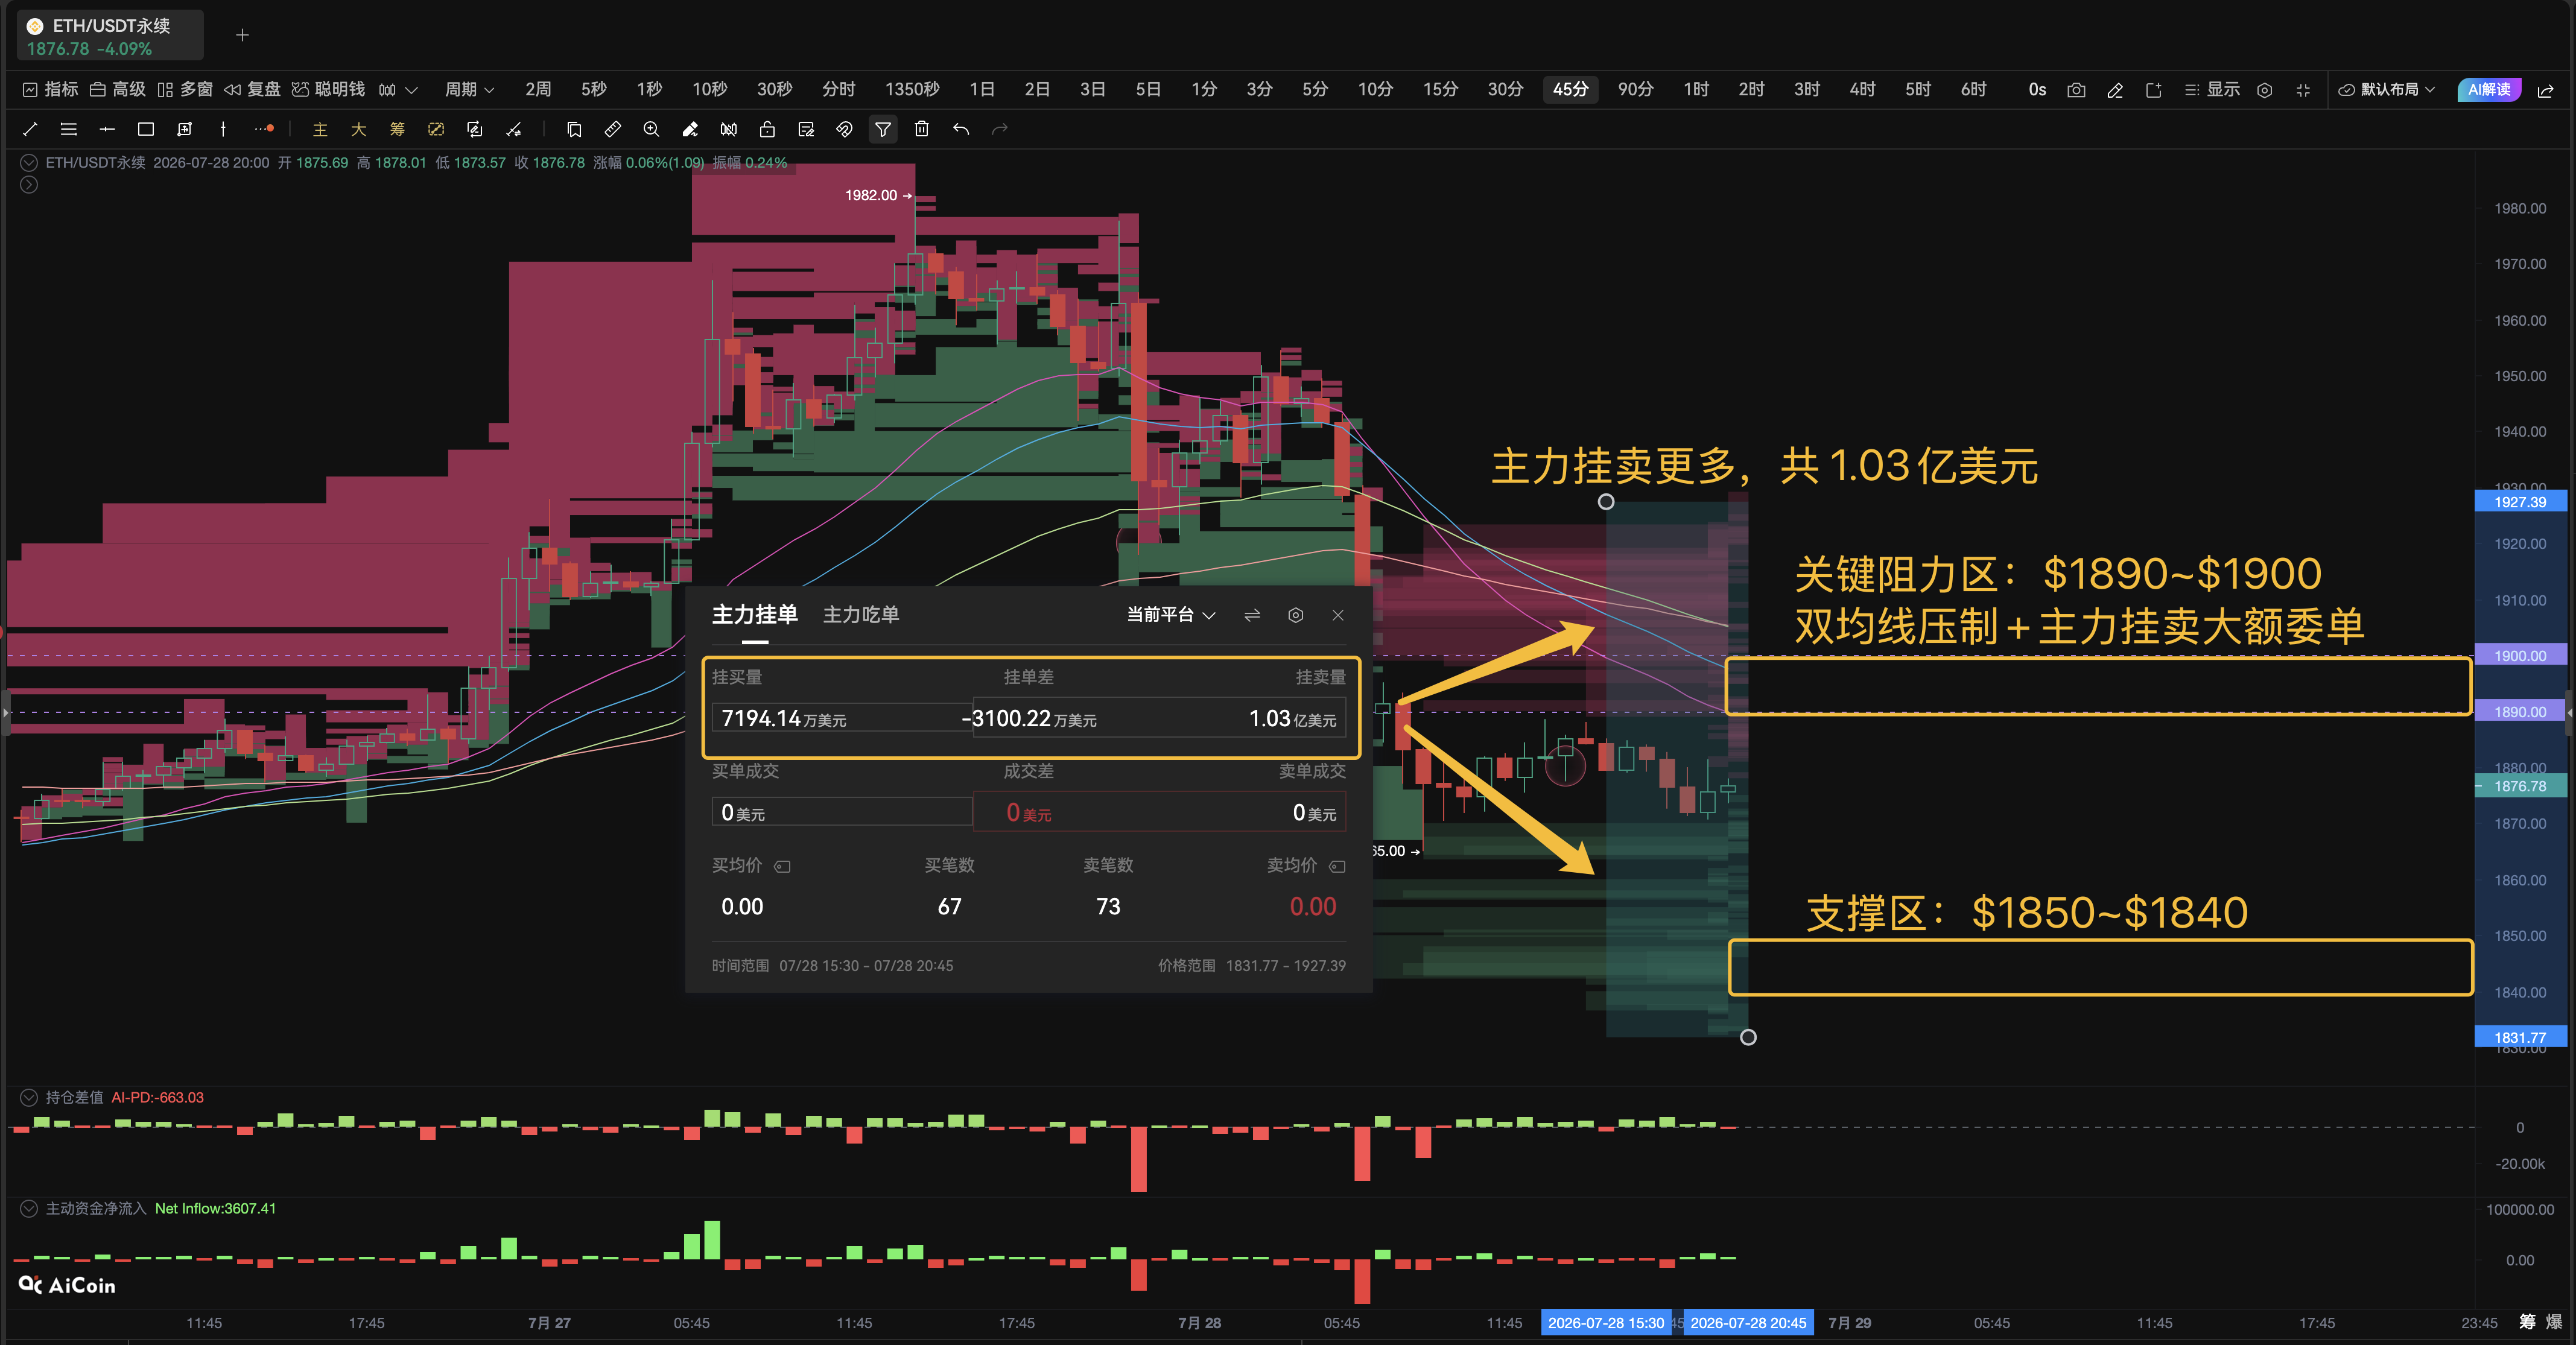Add a new chart tab with plus
2576x1345 pixels.
tap(242, 36)
